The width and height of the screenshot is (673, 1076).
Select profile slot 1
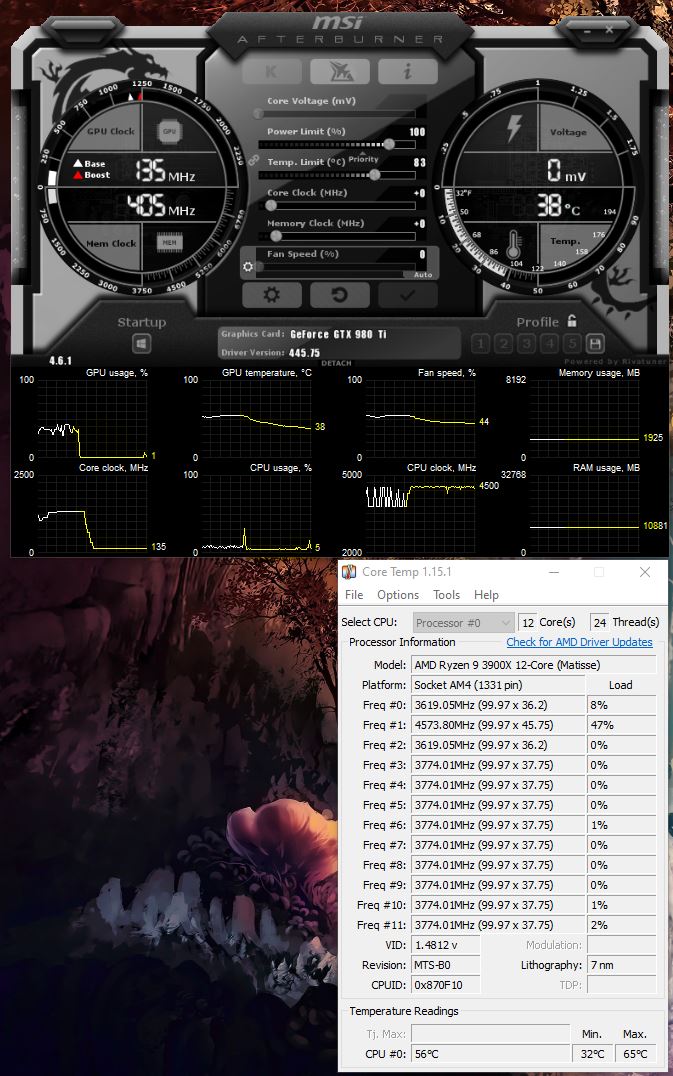point(480,344)
